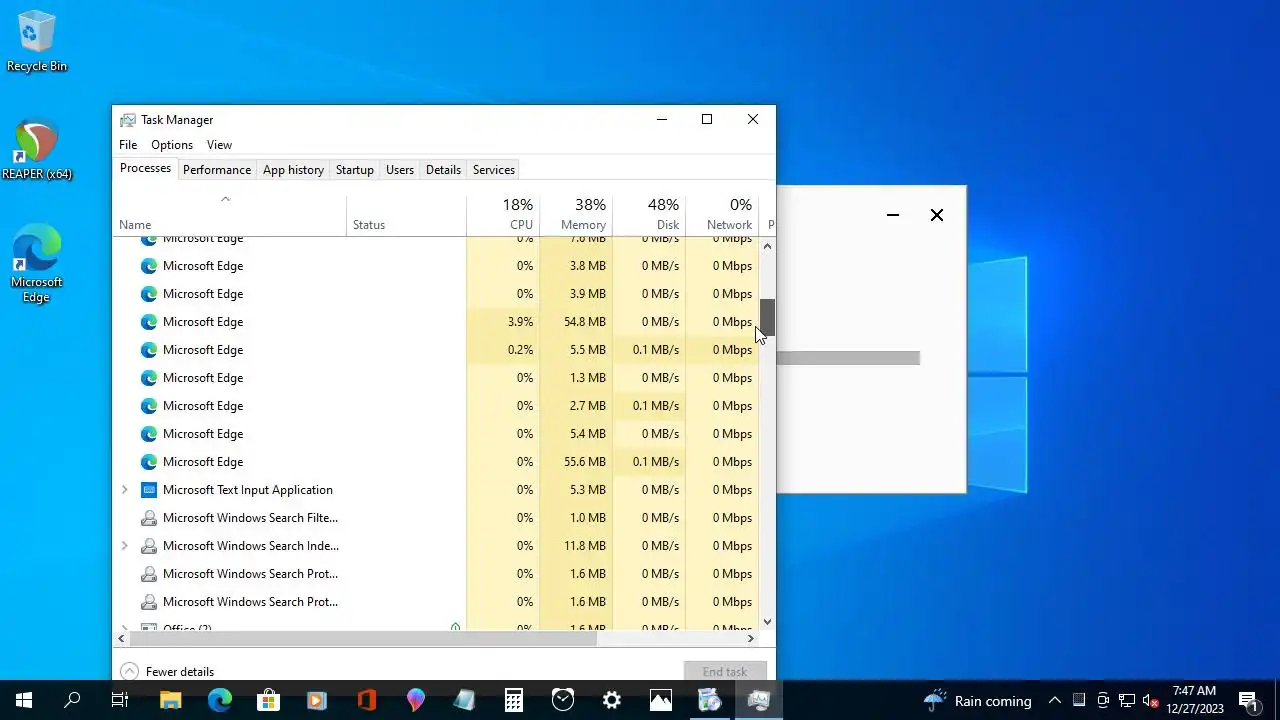Click the 3.9% CPU cell
1280x720 pixels.
pyautogui.click(x=503, y=322)
